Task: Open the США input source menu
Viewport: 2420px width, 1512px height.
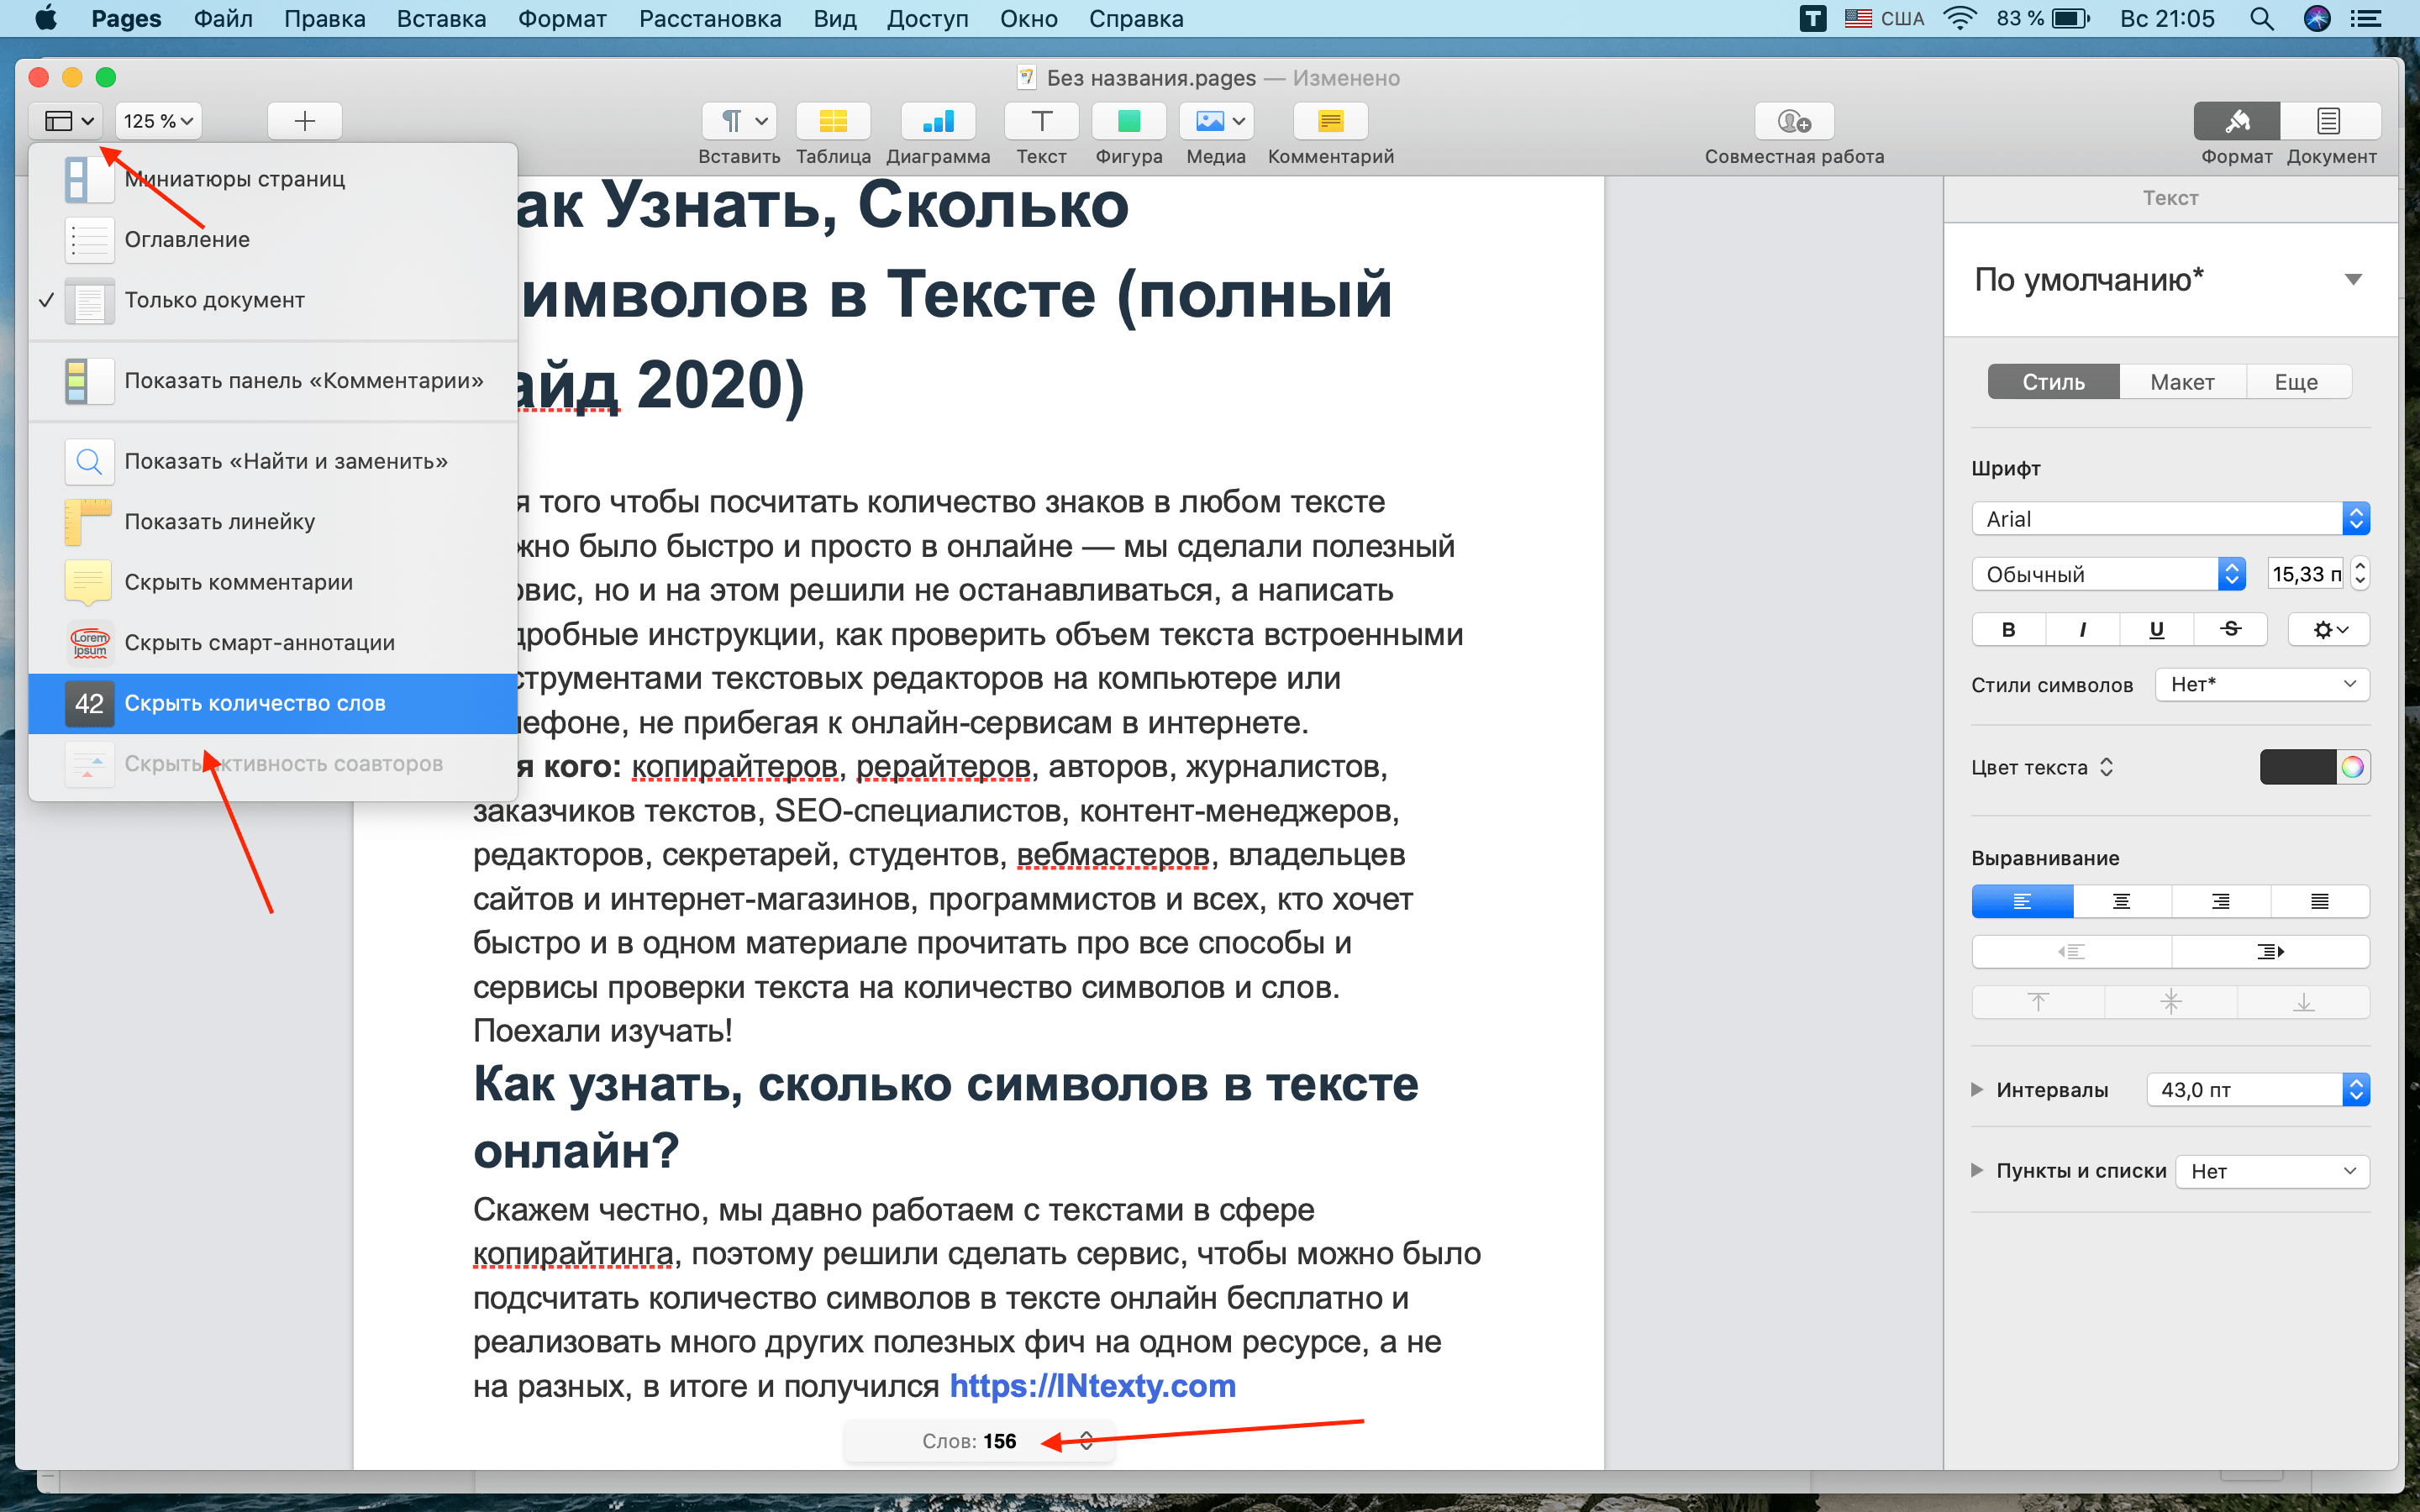Action: coord(1884,19)
